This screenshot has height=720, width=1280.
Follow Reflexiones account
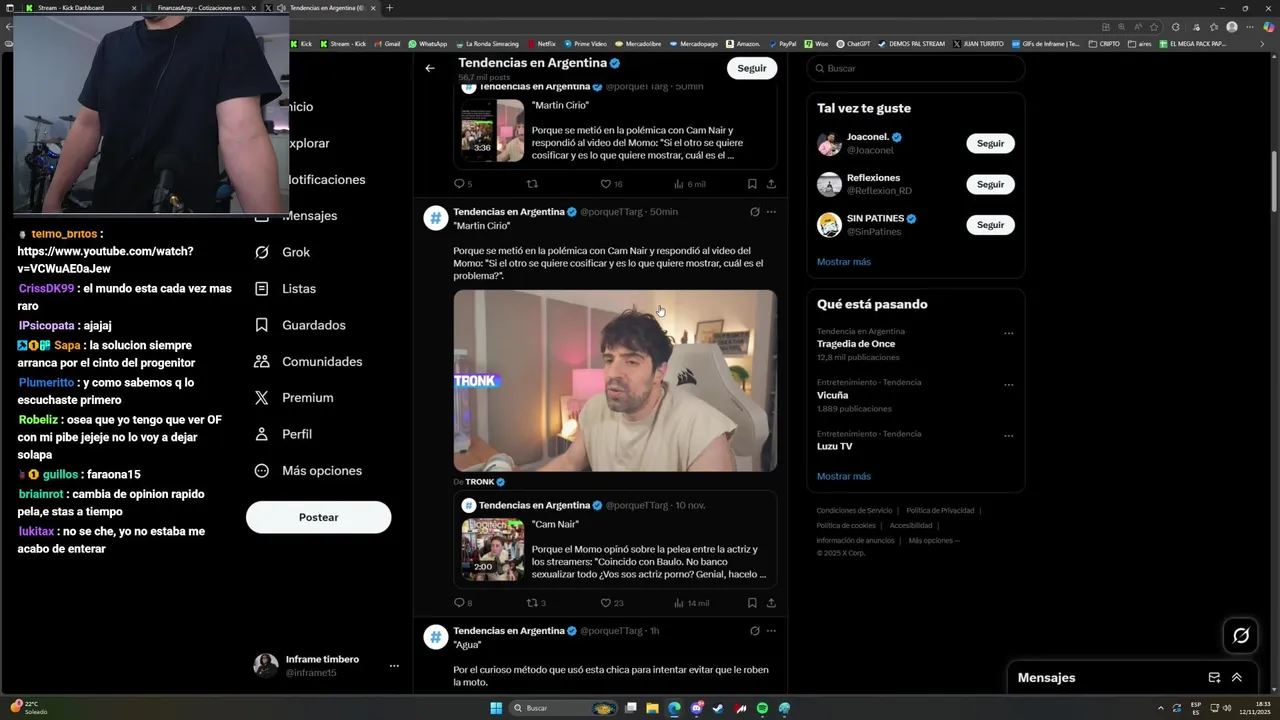pyautogui.click(x=990, y=184)
